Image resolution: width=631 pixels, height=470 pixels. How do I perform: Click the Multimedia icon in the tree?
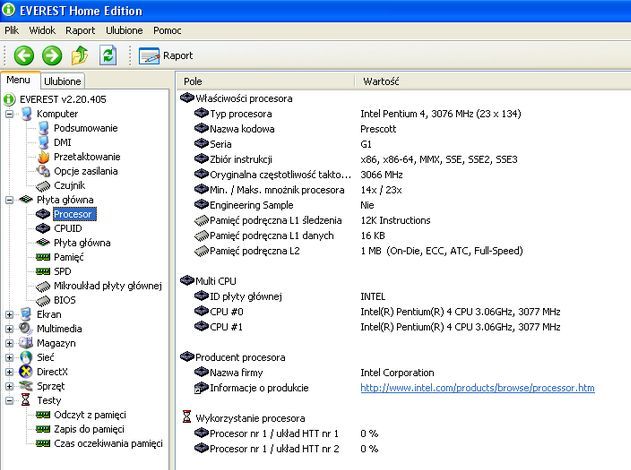[x=26, y=328]
